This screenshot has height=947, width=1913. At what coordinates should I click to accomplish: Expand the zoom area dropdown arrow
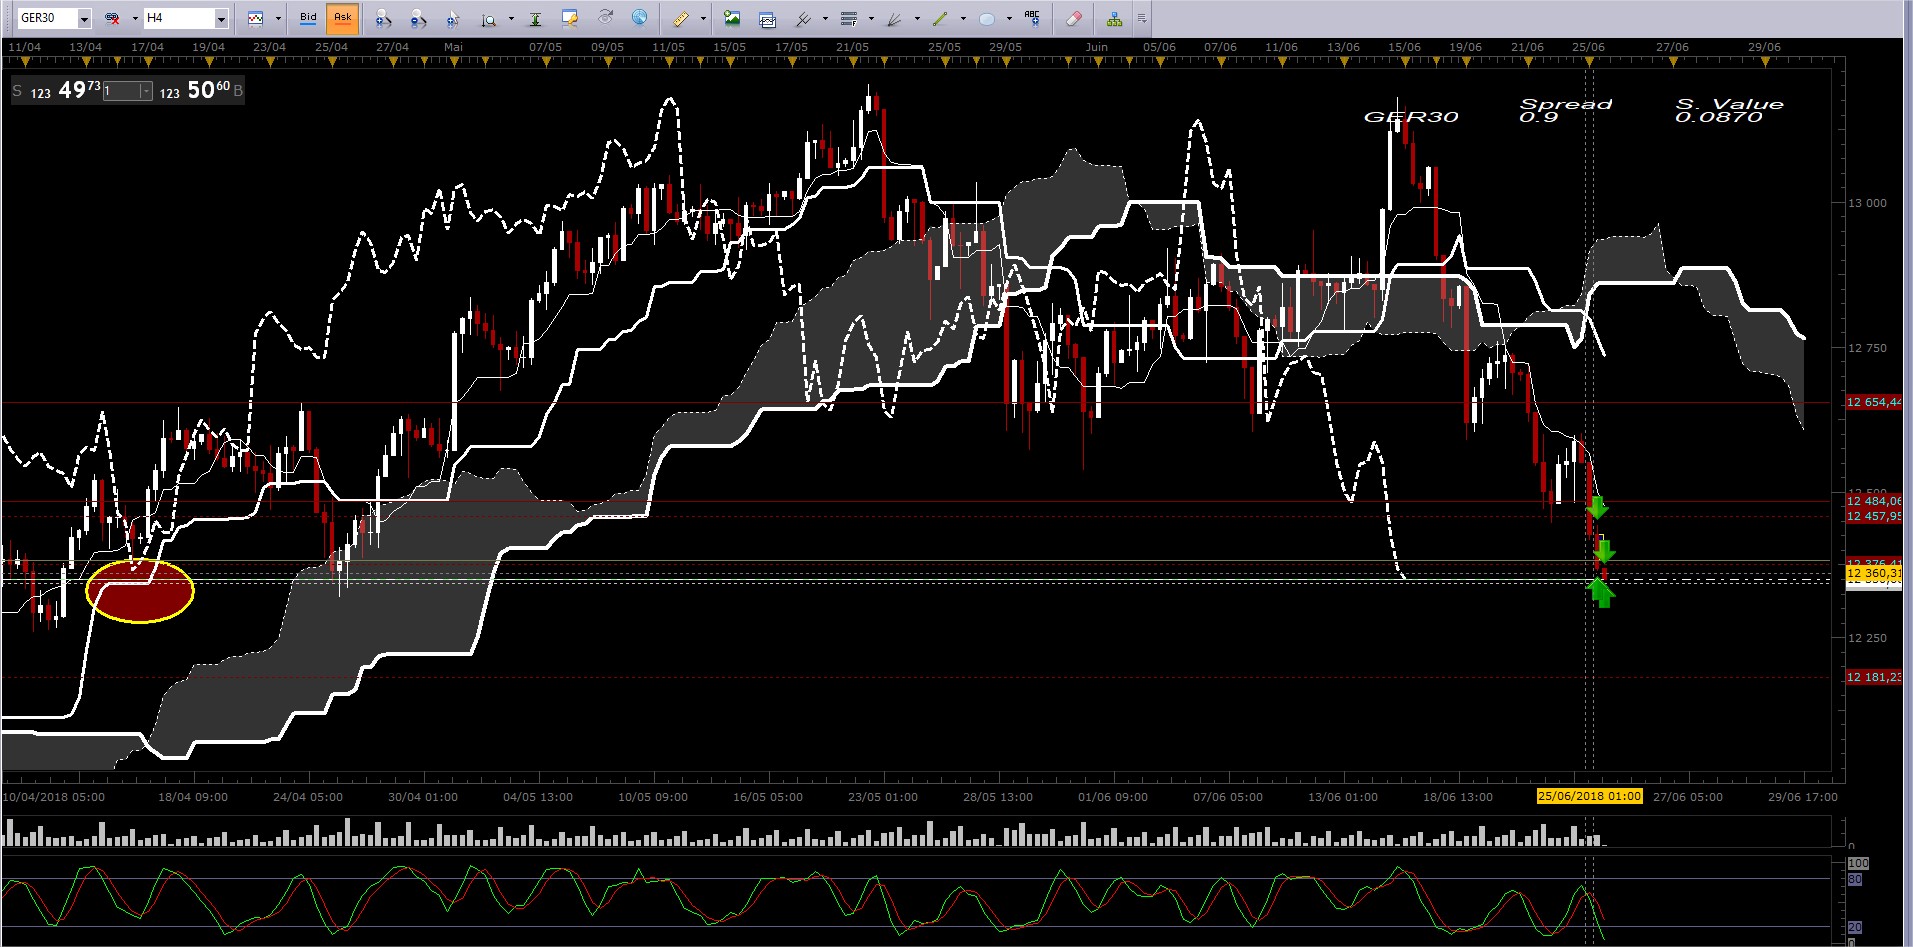pyautogui.click(x=510, y=18)
